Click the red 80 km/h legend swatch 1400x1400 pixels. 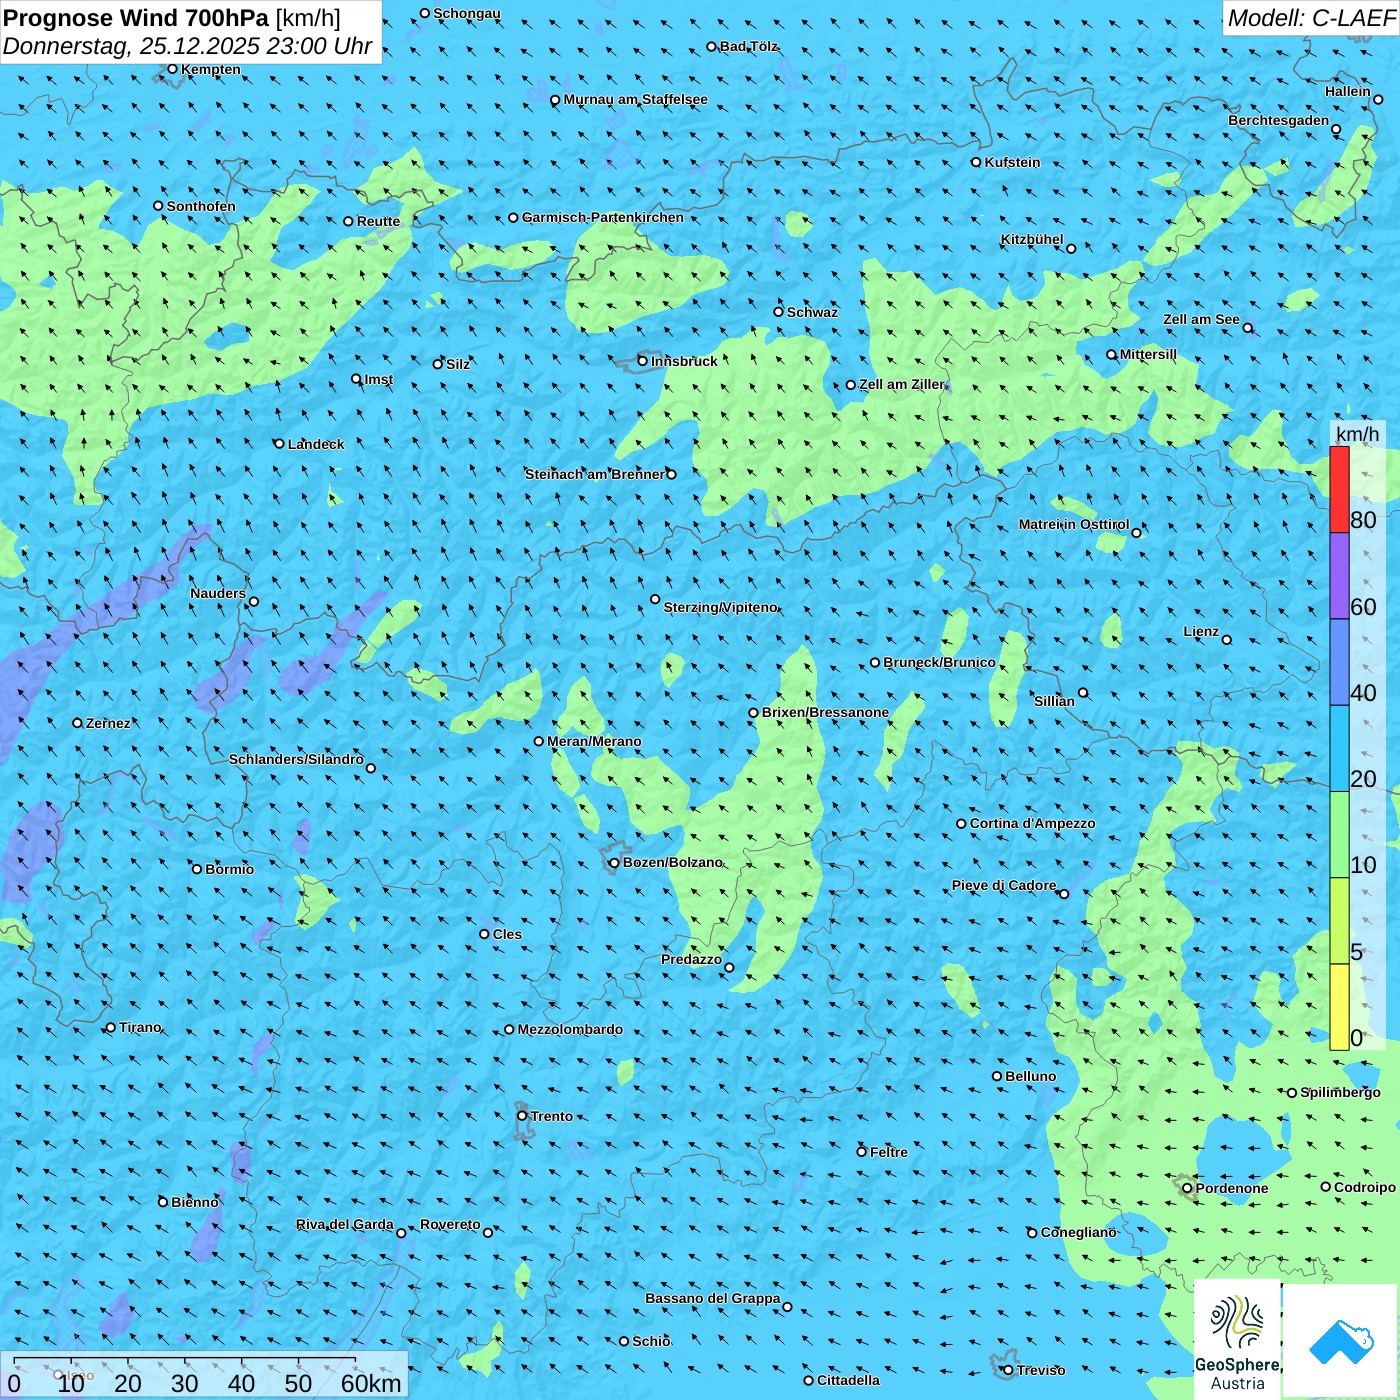tap(1339, 489)
